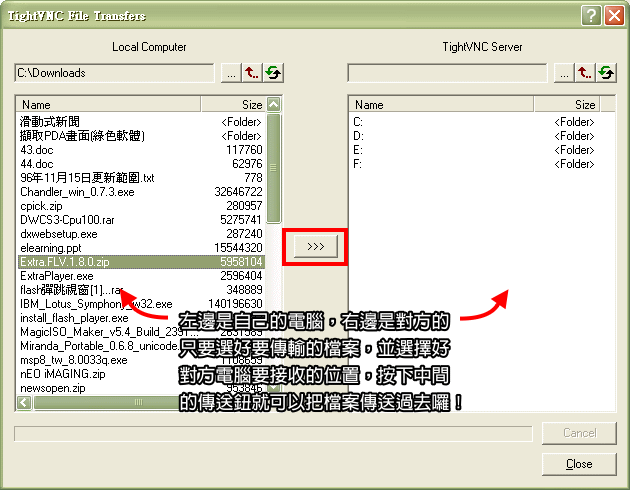Select the file cpick.zip
630x490 pixels.
click(x=141, y=206)
